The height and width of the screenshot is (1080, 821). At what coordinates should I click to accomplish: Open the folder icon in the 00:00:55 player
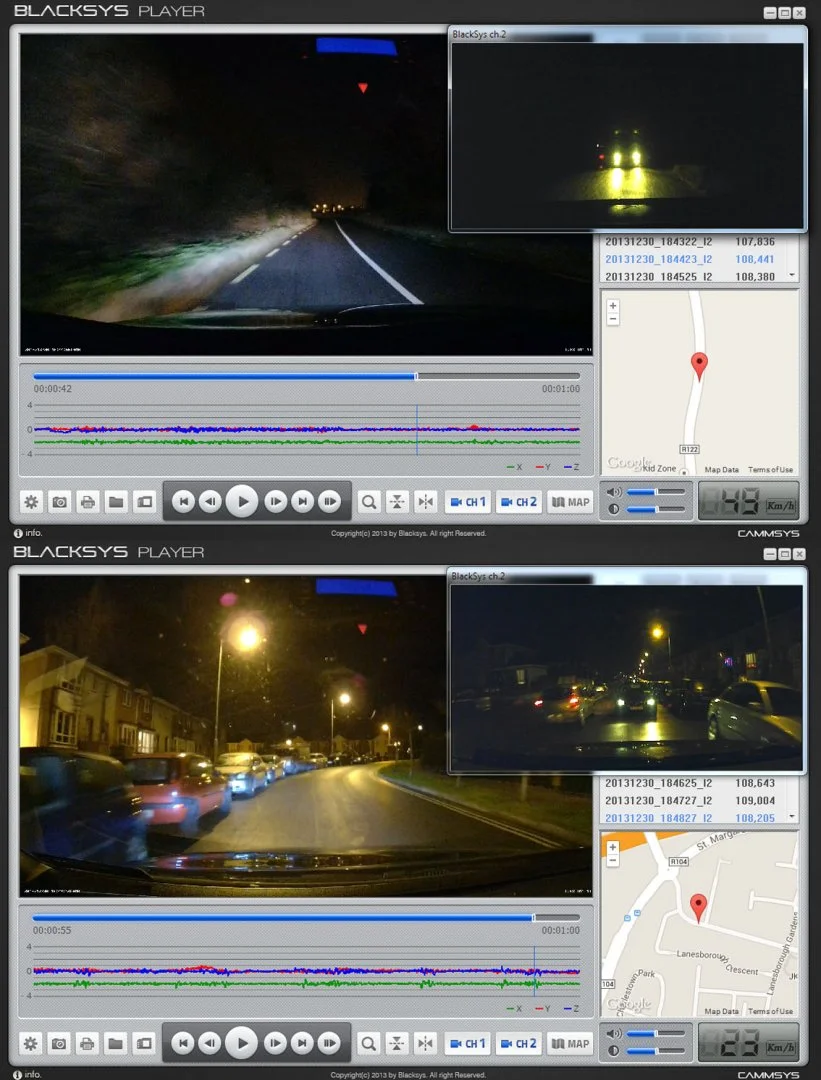point(116,1043)
